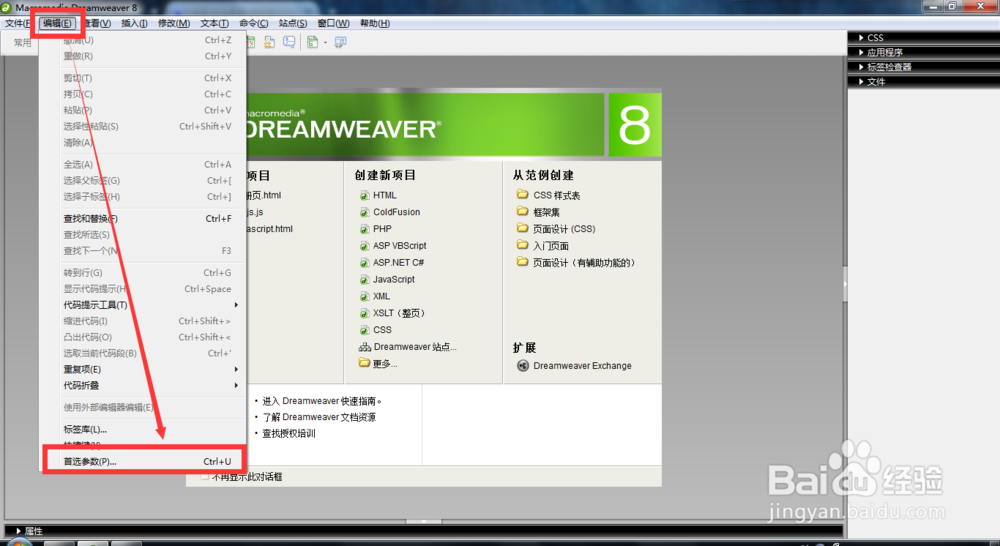1000x546 pixels.
Task: Click the 框架集 folder icon
Action: 522,211
